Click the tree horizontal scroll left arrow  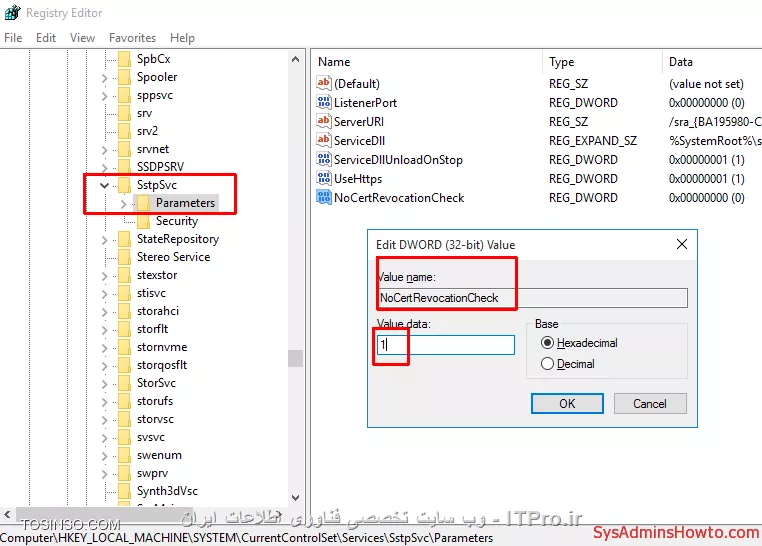7,514
